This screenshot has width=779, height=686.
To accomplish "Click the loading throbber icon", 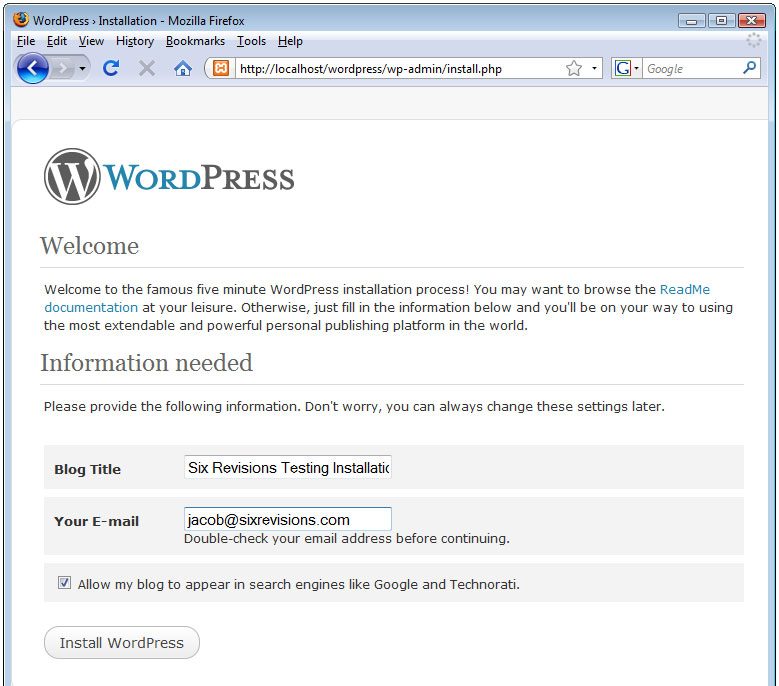I will click(754, 40).
